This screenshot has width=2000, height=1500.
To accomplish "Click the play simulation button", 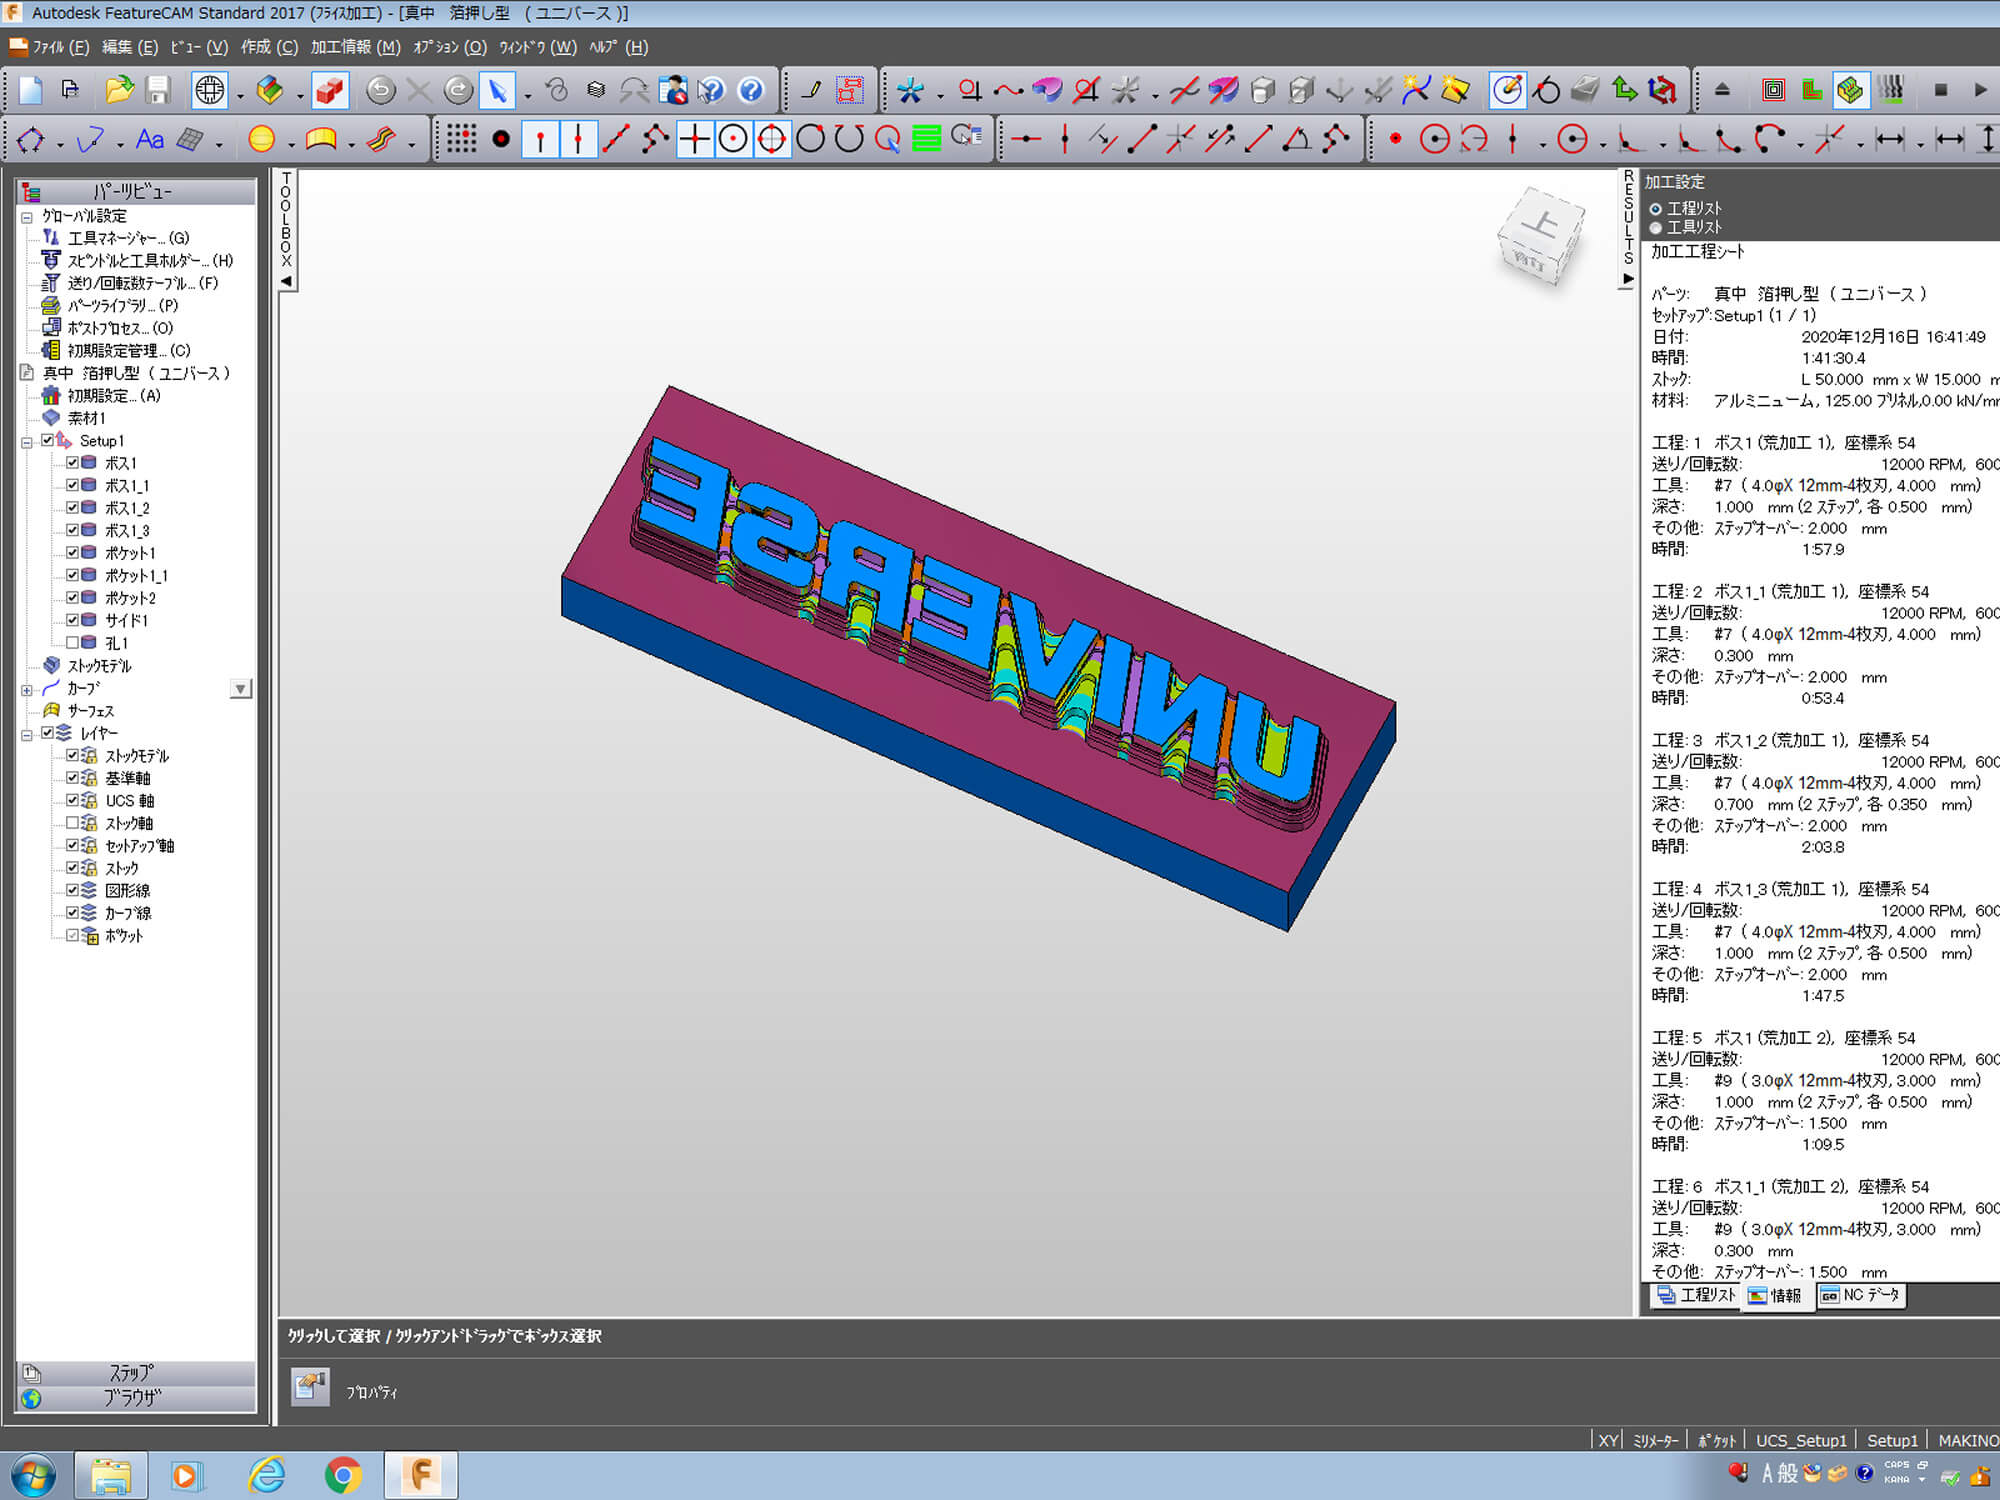I will coord(1980,90).
